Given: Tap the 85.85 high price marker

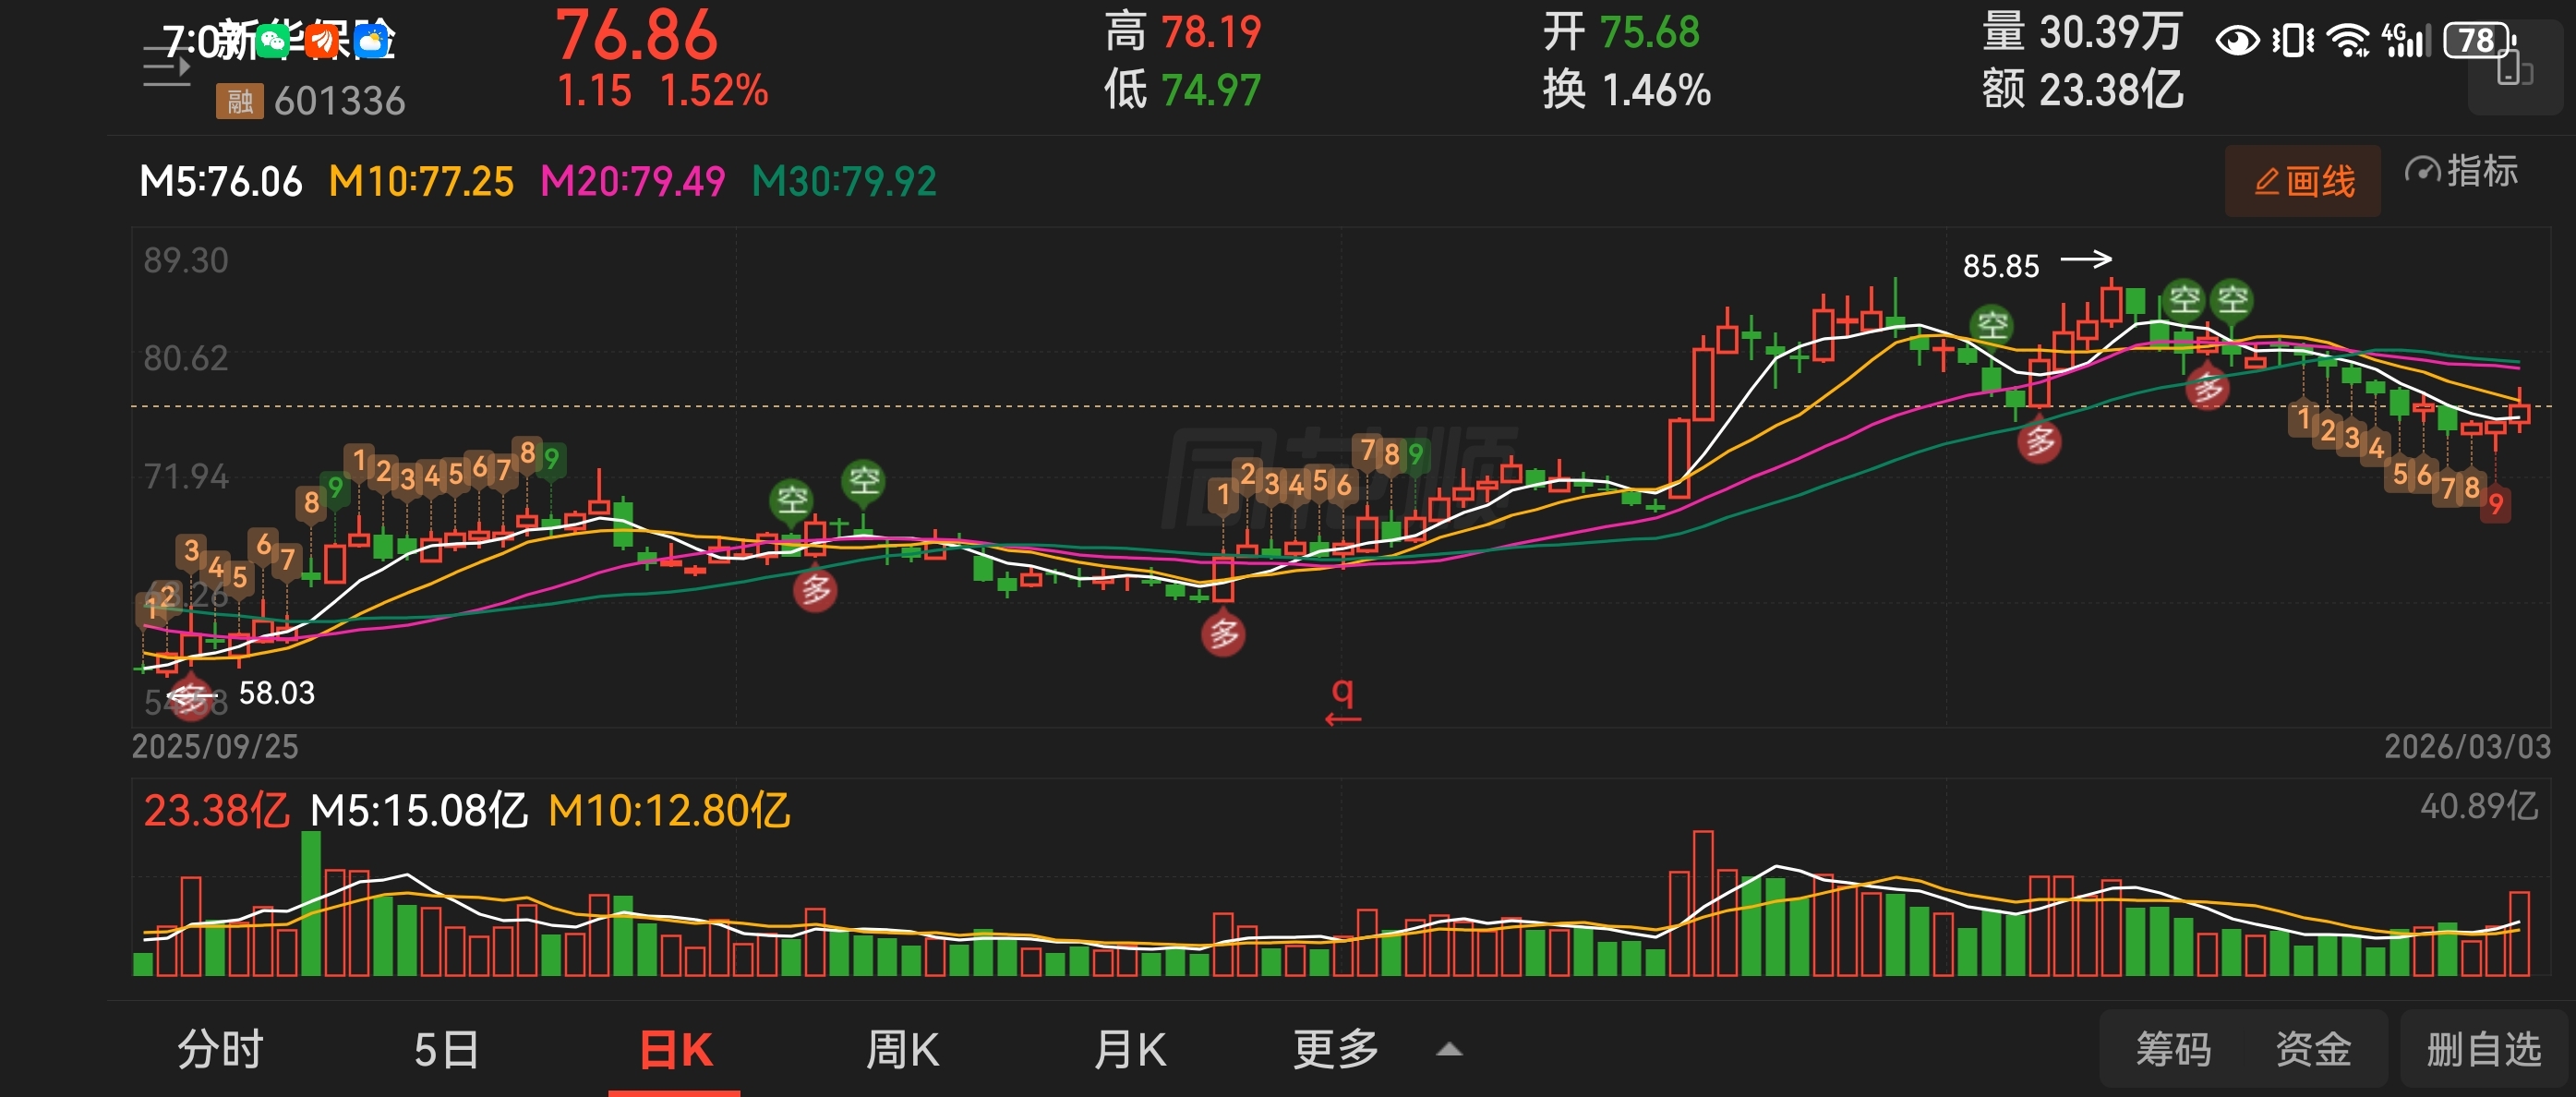Looking at the screenshot, I should (2000, 266).
